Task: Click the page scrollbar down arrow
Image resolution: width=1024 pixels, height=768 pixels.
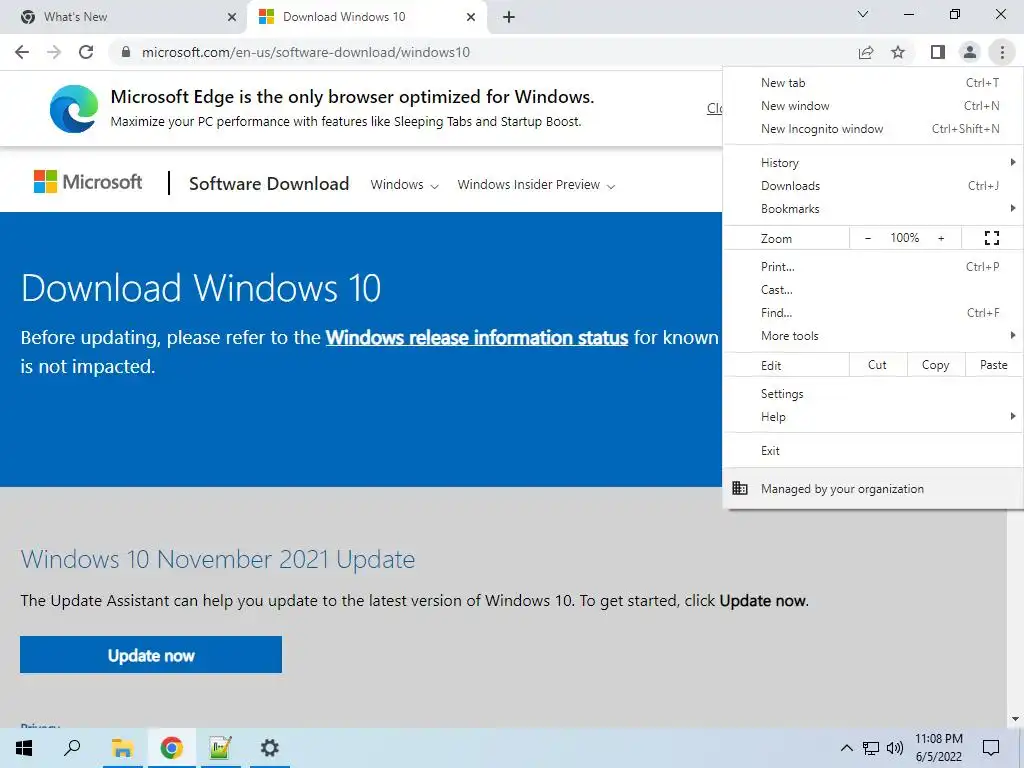Action: (x=1016, y=719)
